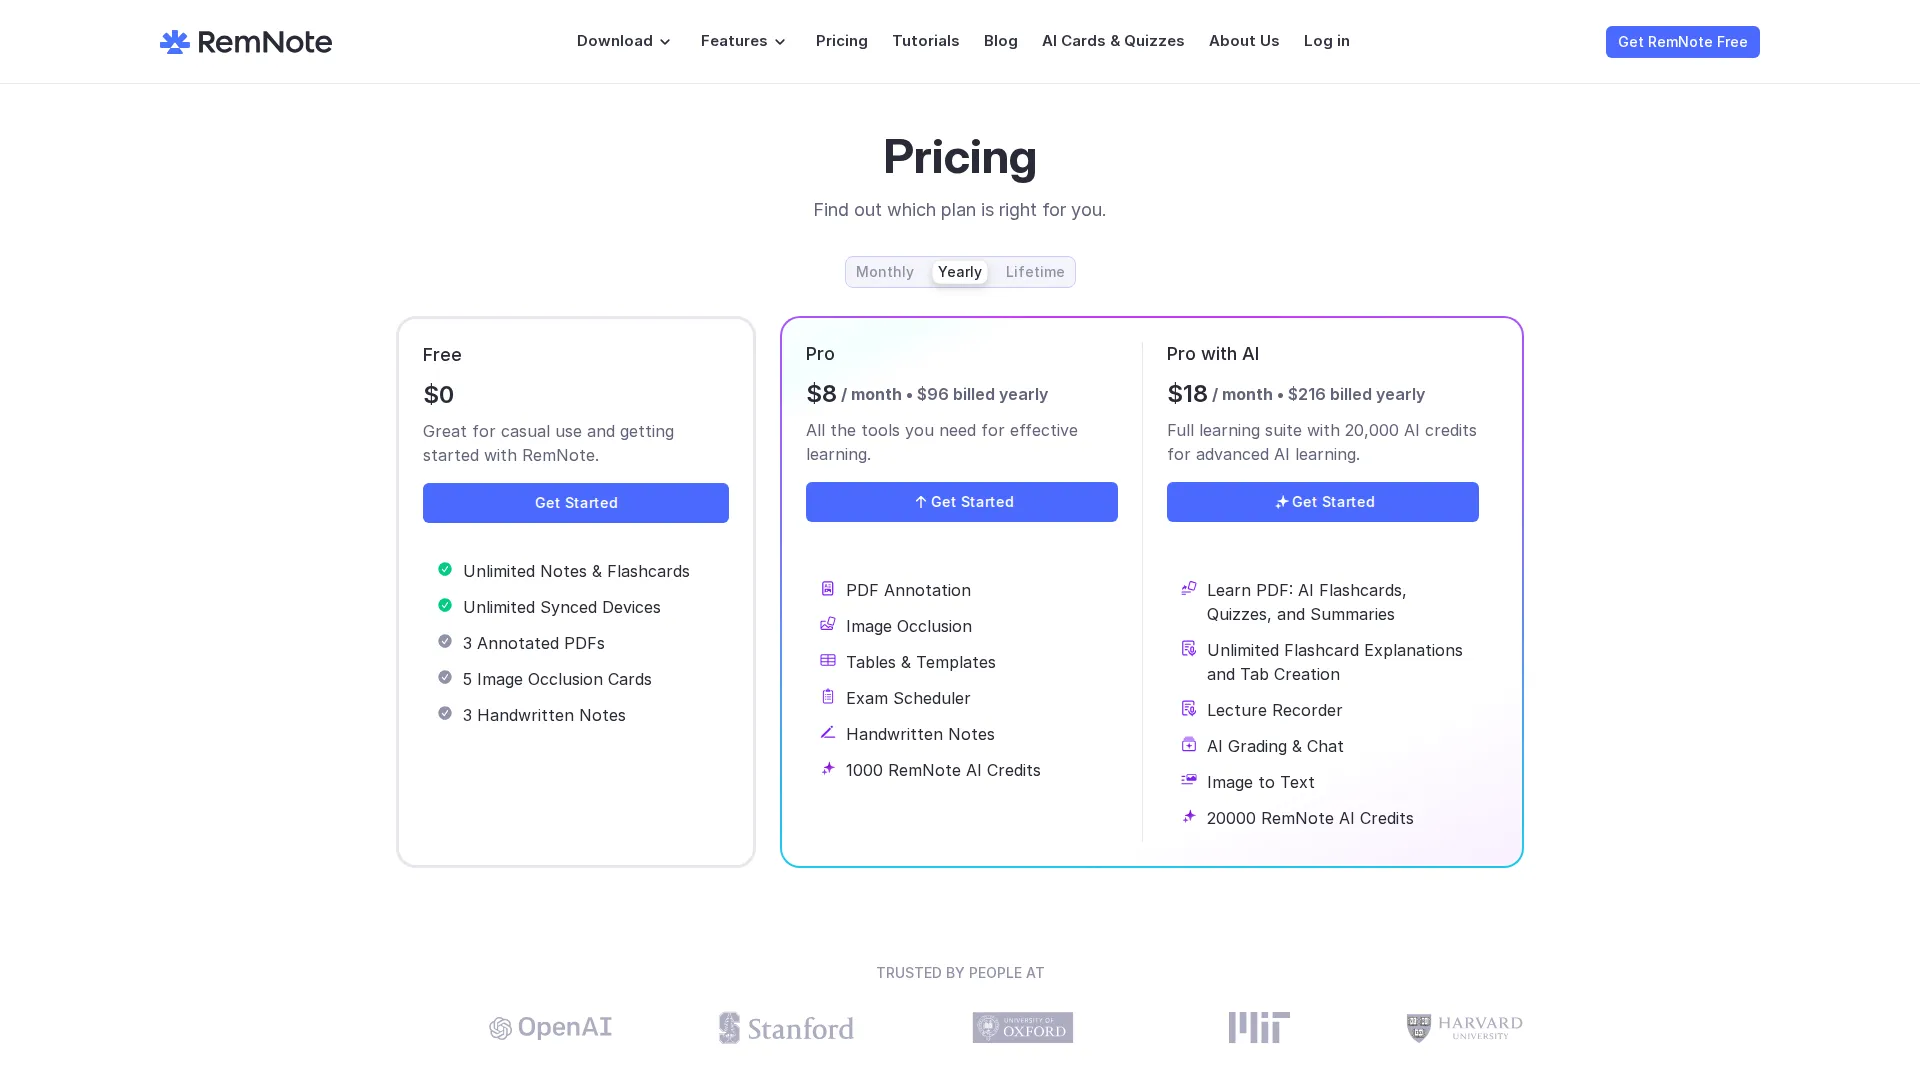Screen dimensions: 1920x1080
Task: Switch to AI Cards & Quizzes page
Action: 1113,41
